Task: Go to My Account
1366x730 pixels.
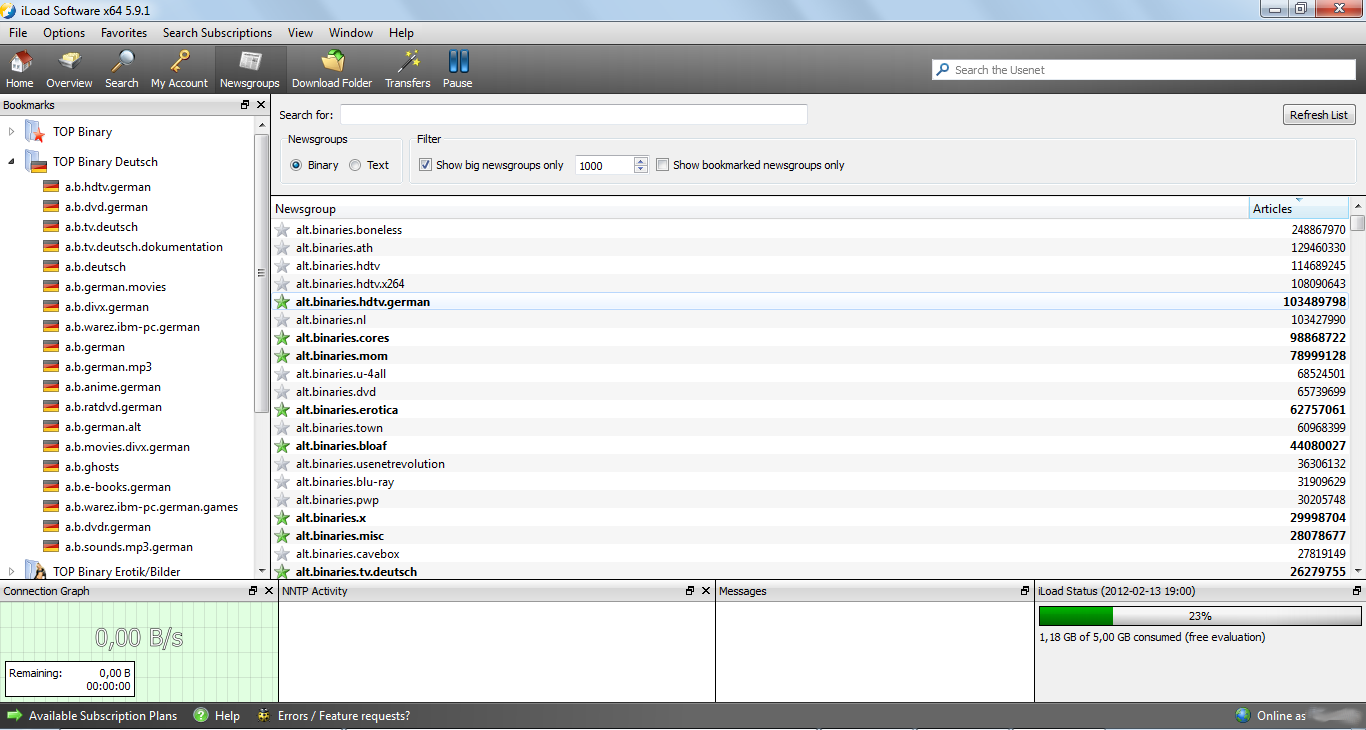Action: (178, 67)
